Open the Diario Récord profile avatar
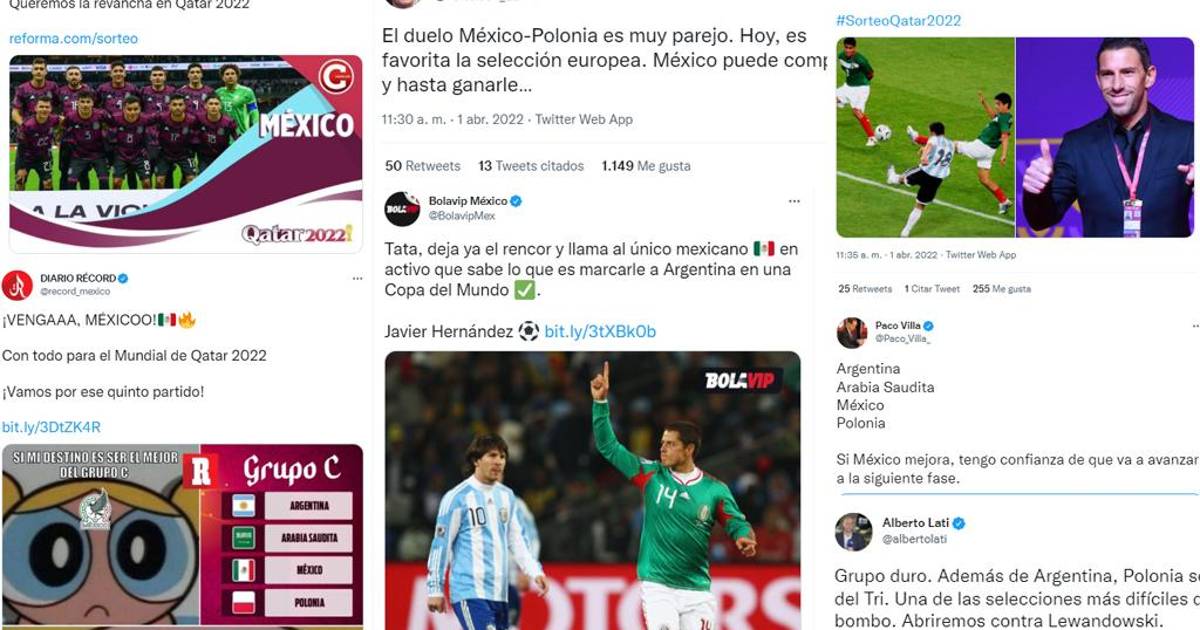Screen dimensions: 1200x630 point(17,285)
